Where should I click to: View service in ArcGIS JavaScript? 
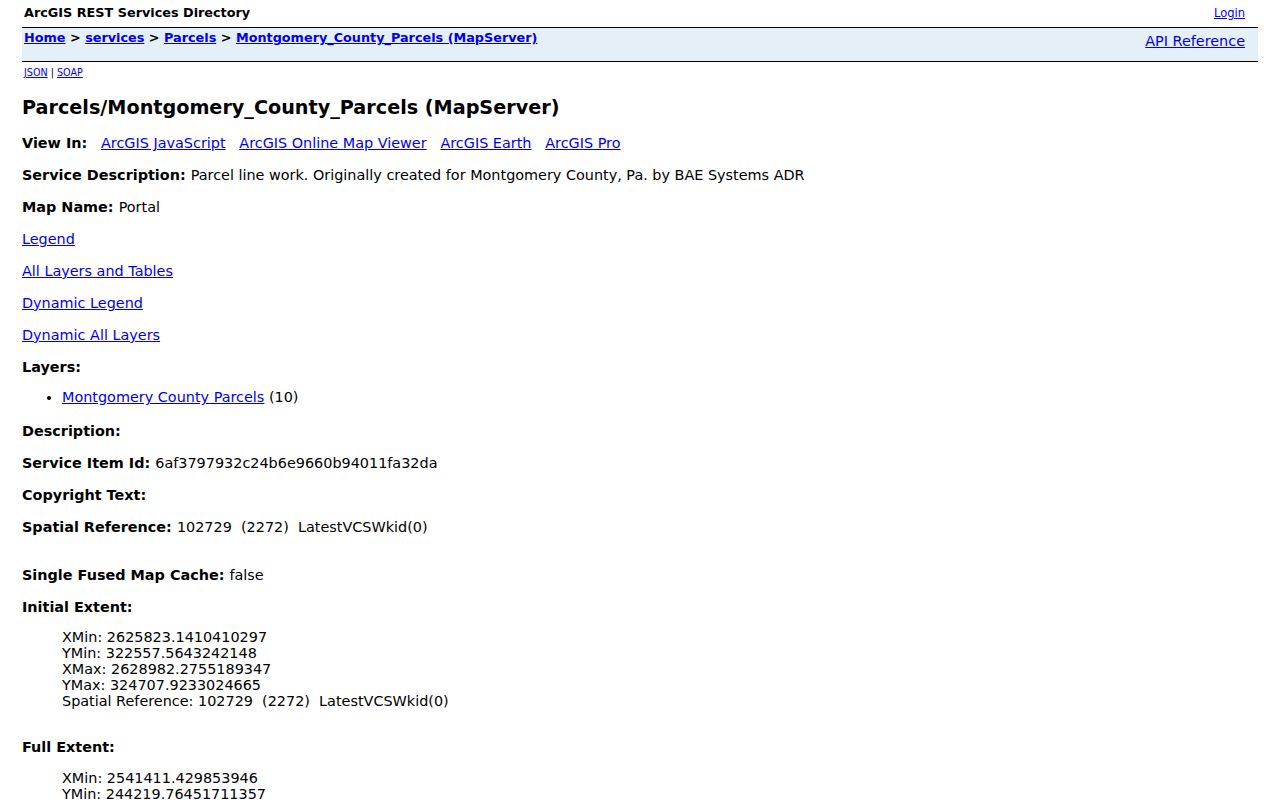coord(163,143)
